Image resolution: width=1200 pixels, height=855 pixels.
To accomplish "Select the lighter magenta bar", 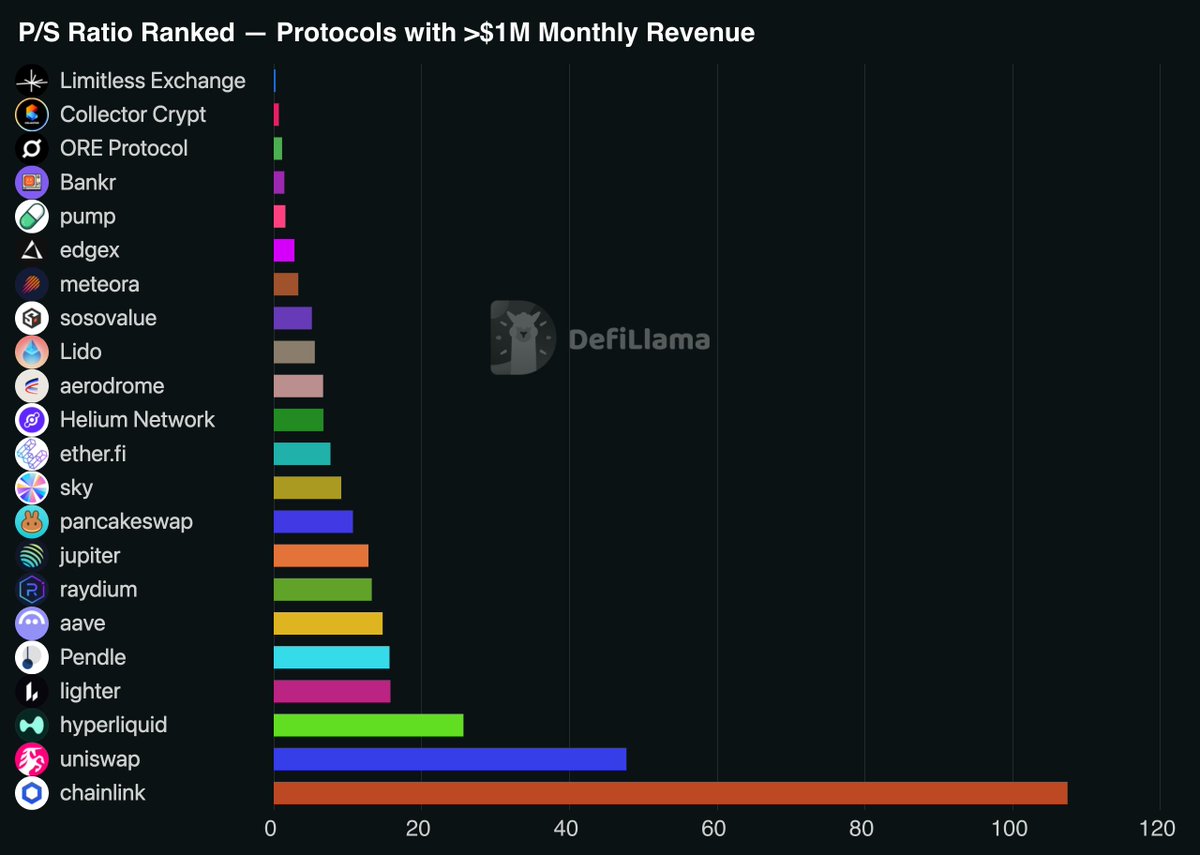I will (332, 691).
